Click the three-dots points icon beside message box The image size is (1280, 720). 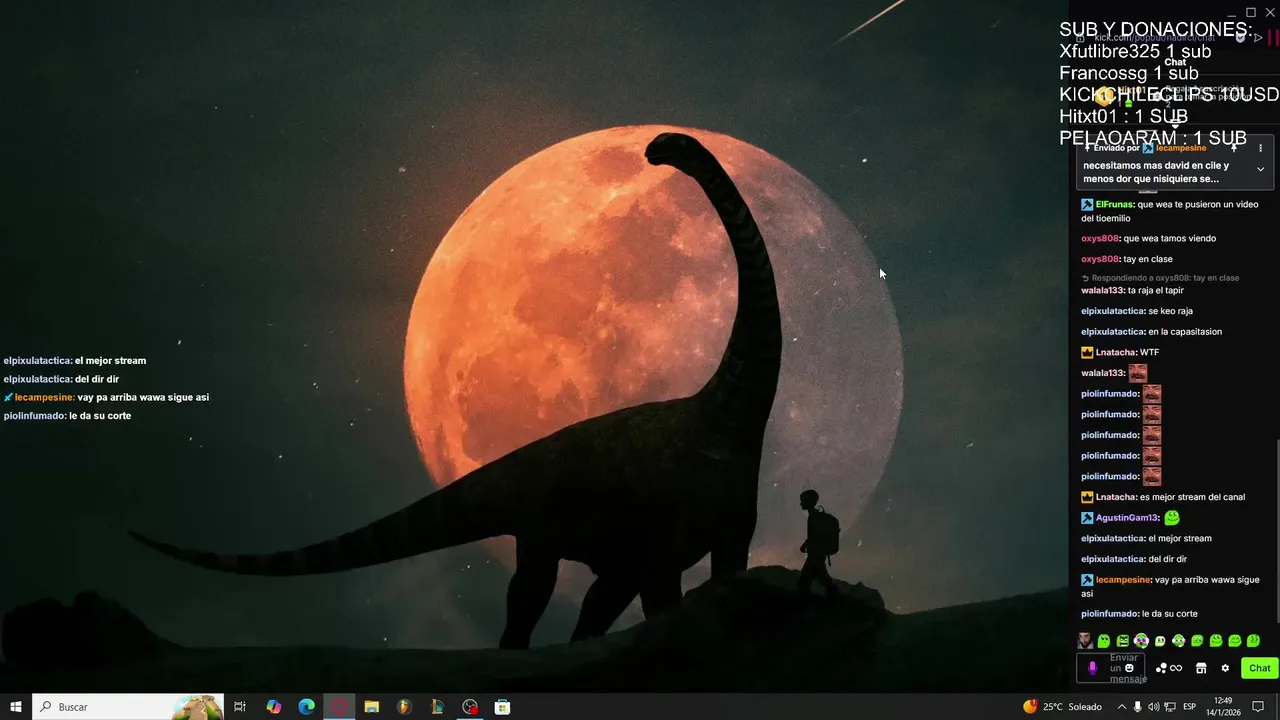(1161, 668)
